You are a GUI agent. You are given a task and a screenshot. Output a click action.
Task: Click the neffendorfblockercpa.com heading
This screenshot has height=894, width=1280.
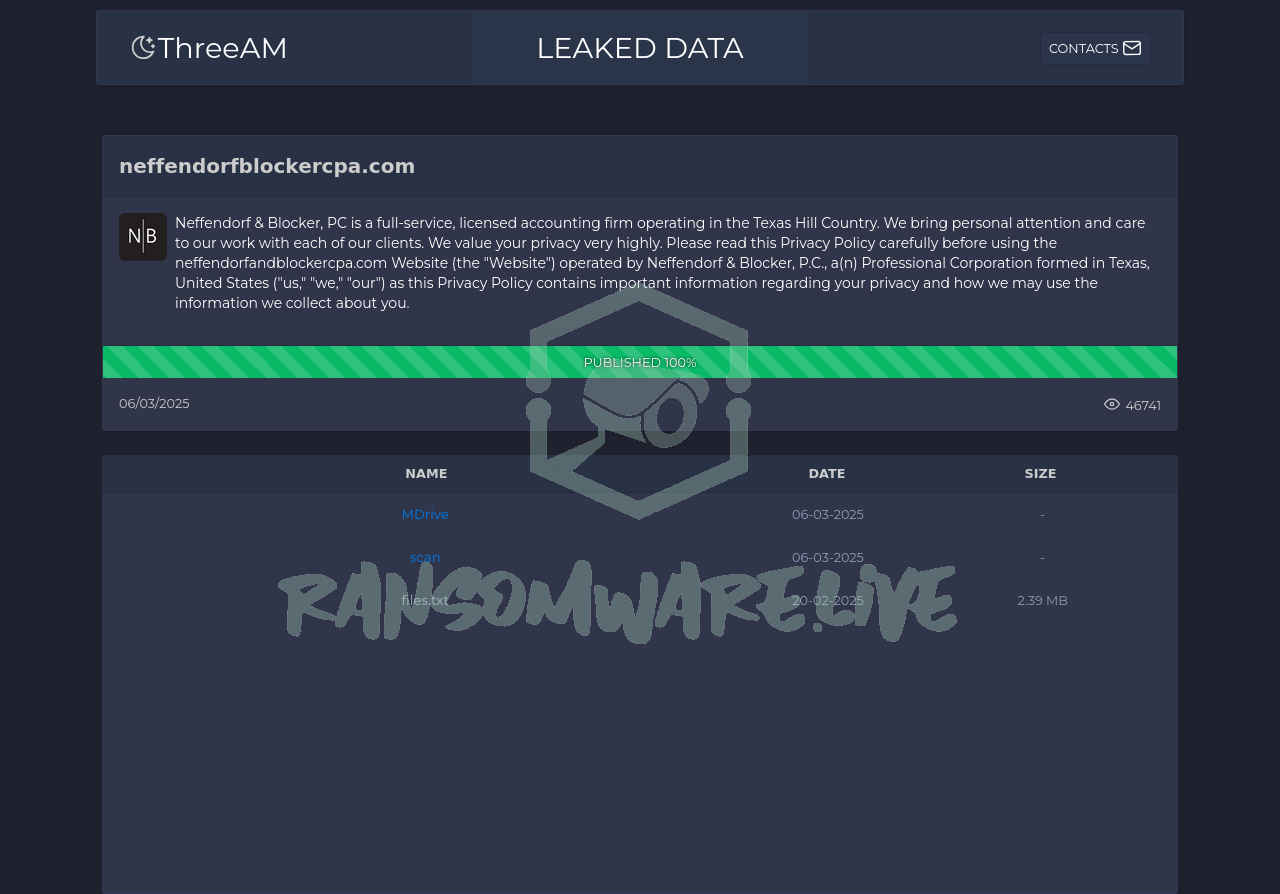(x=267, y=166)
